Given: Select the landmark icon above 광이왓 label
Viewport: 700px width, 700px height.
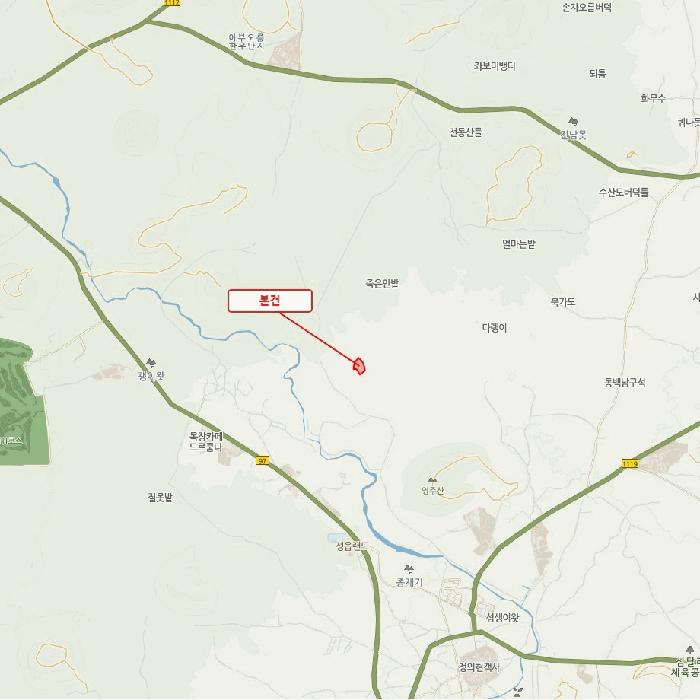Looking at the screenshot, I should click(151, 362).
